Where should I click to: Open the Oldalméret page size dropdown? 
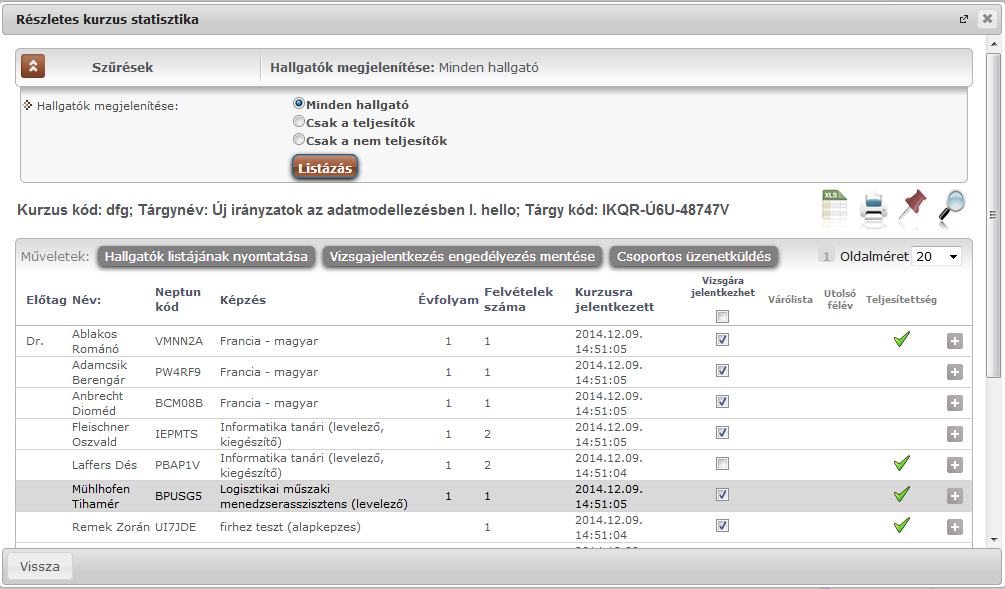tap(936, 256)
